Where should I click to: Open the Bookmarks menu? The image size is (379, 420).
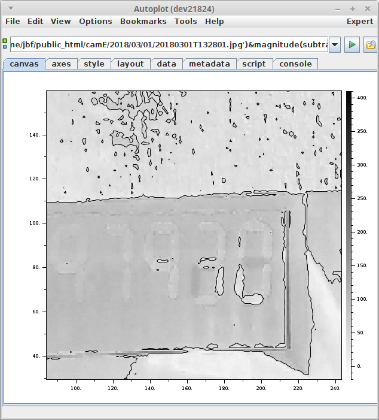(x=143, y=21)
